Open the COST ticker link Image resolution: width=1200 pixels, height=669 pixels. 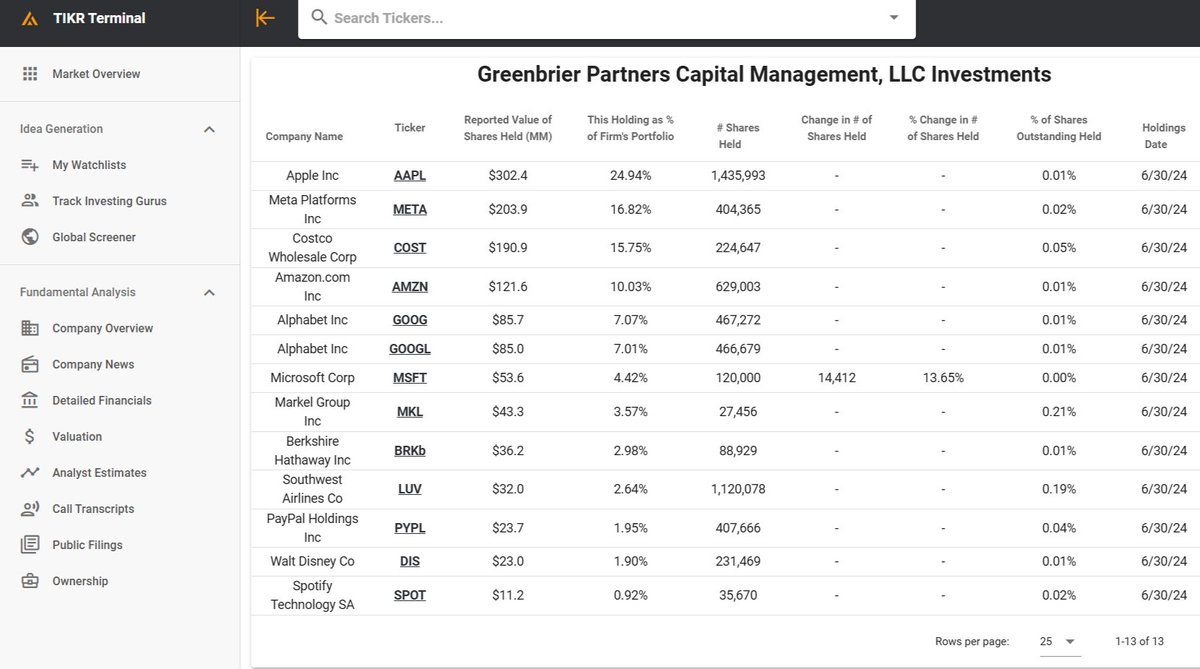point(410,248)
